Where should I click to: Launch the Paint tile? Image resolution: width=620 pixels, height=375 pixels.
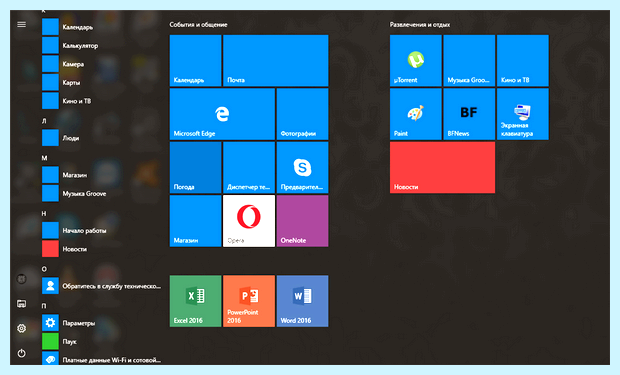click(416, 114)
